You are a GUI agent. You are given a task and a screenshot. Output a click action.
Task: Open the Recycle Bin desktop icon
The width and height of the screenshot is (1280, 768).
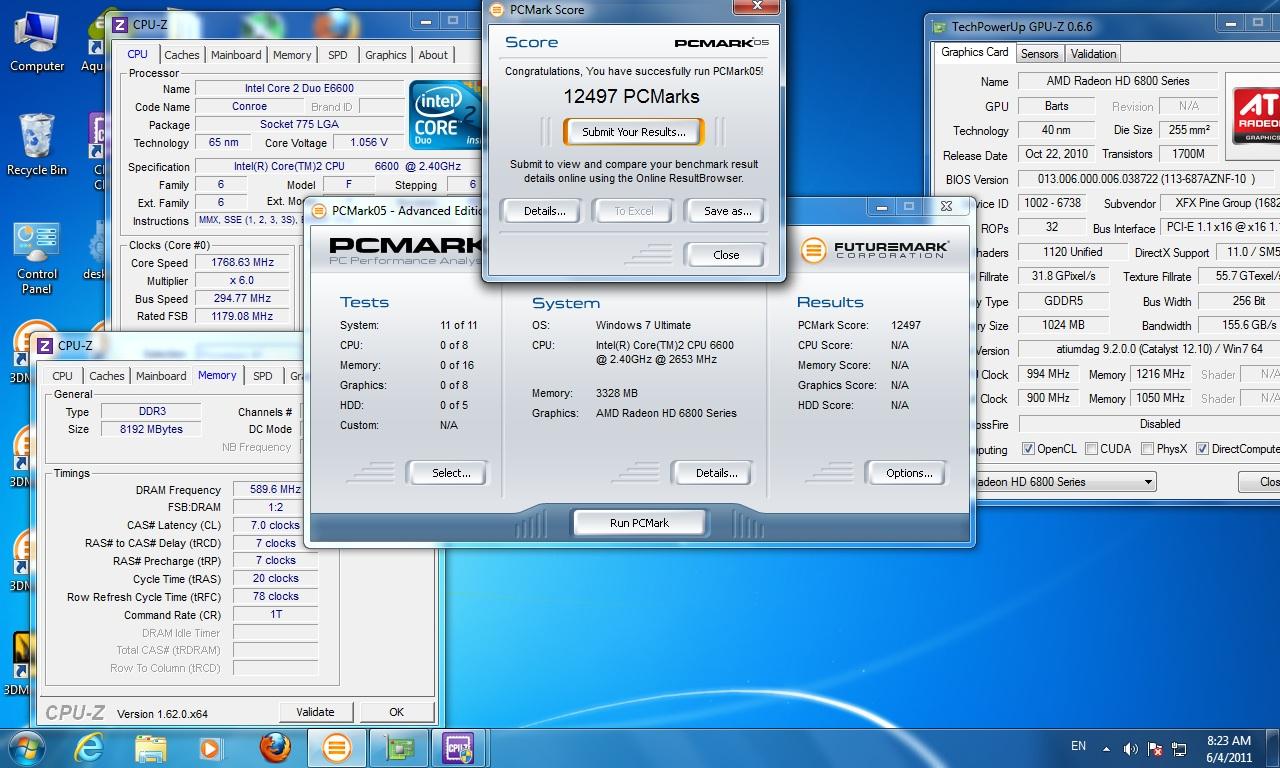coord(37,145)
